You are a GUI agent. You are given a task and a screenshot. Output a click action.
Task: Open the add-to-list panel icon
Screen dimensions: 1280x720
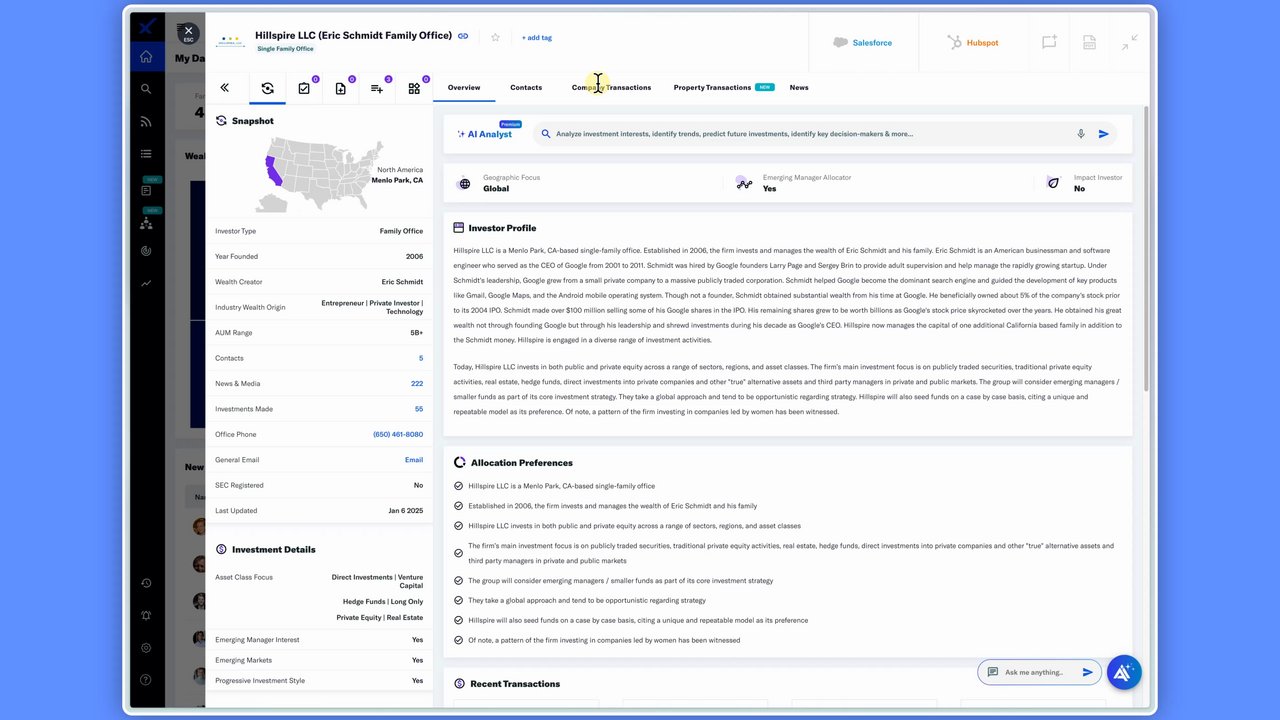click(377, 88)
